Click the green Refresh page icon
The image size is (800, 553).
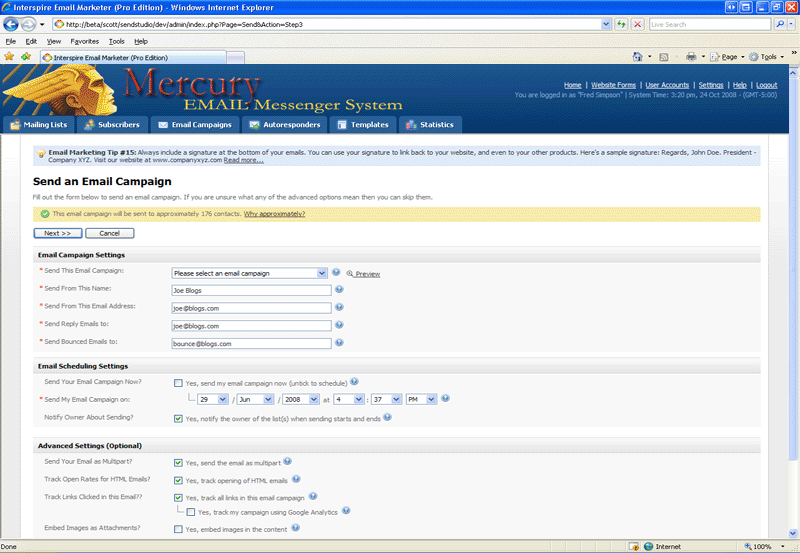coord(621,24)
